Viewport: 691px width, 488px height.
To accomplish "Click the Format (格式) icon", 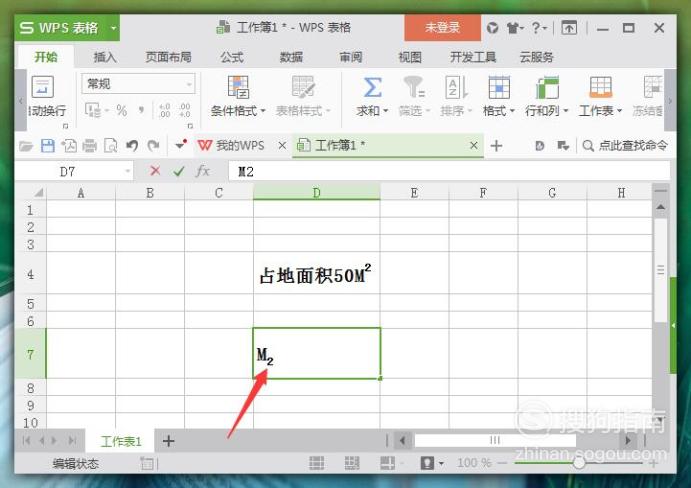I will (499, 87).
